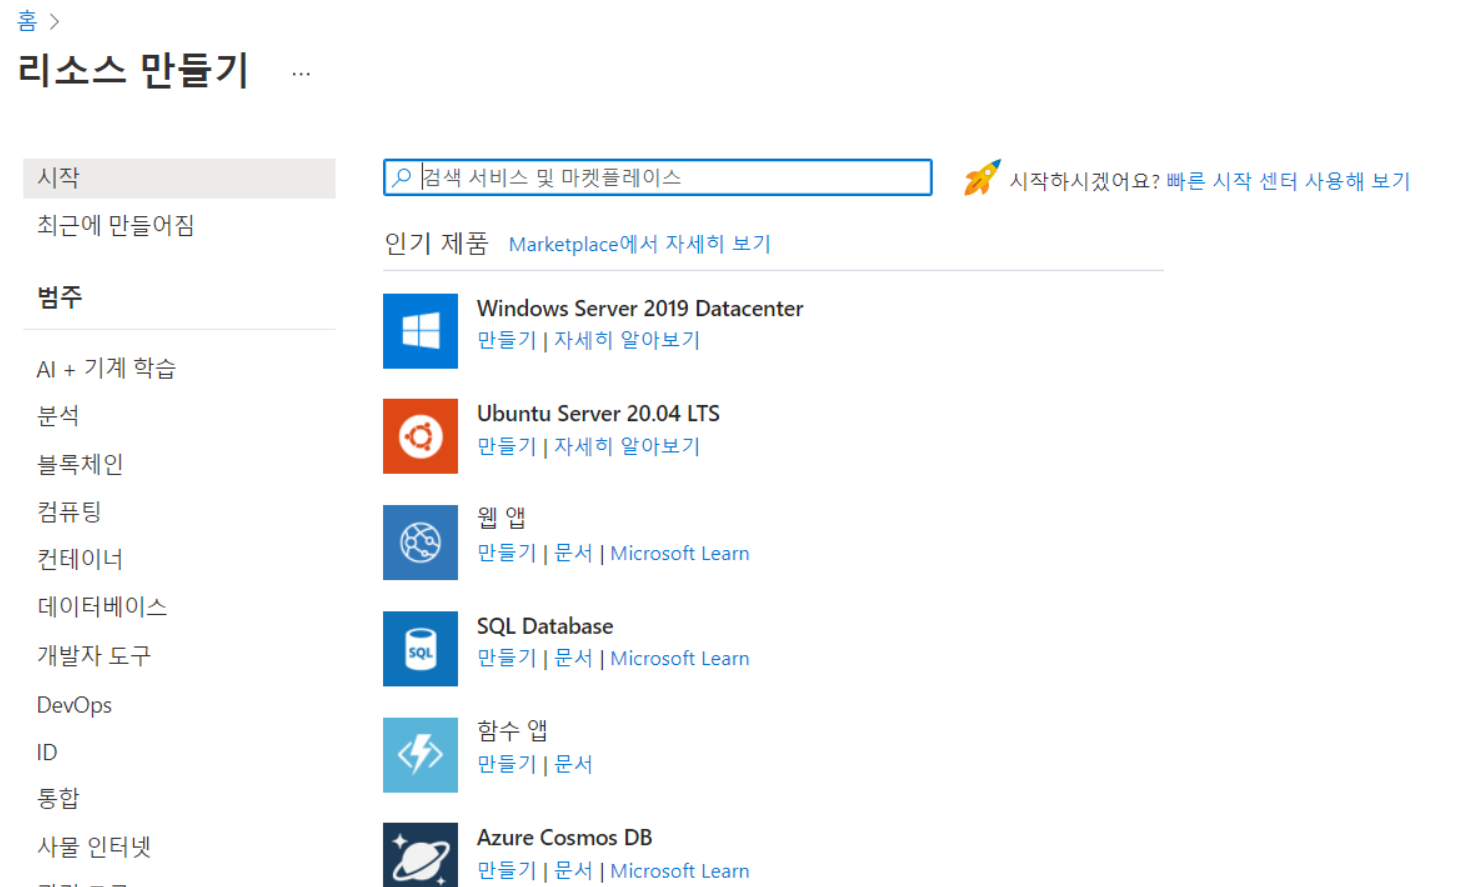Select the 컨테이너 category

[80, 559]
